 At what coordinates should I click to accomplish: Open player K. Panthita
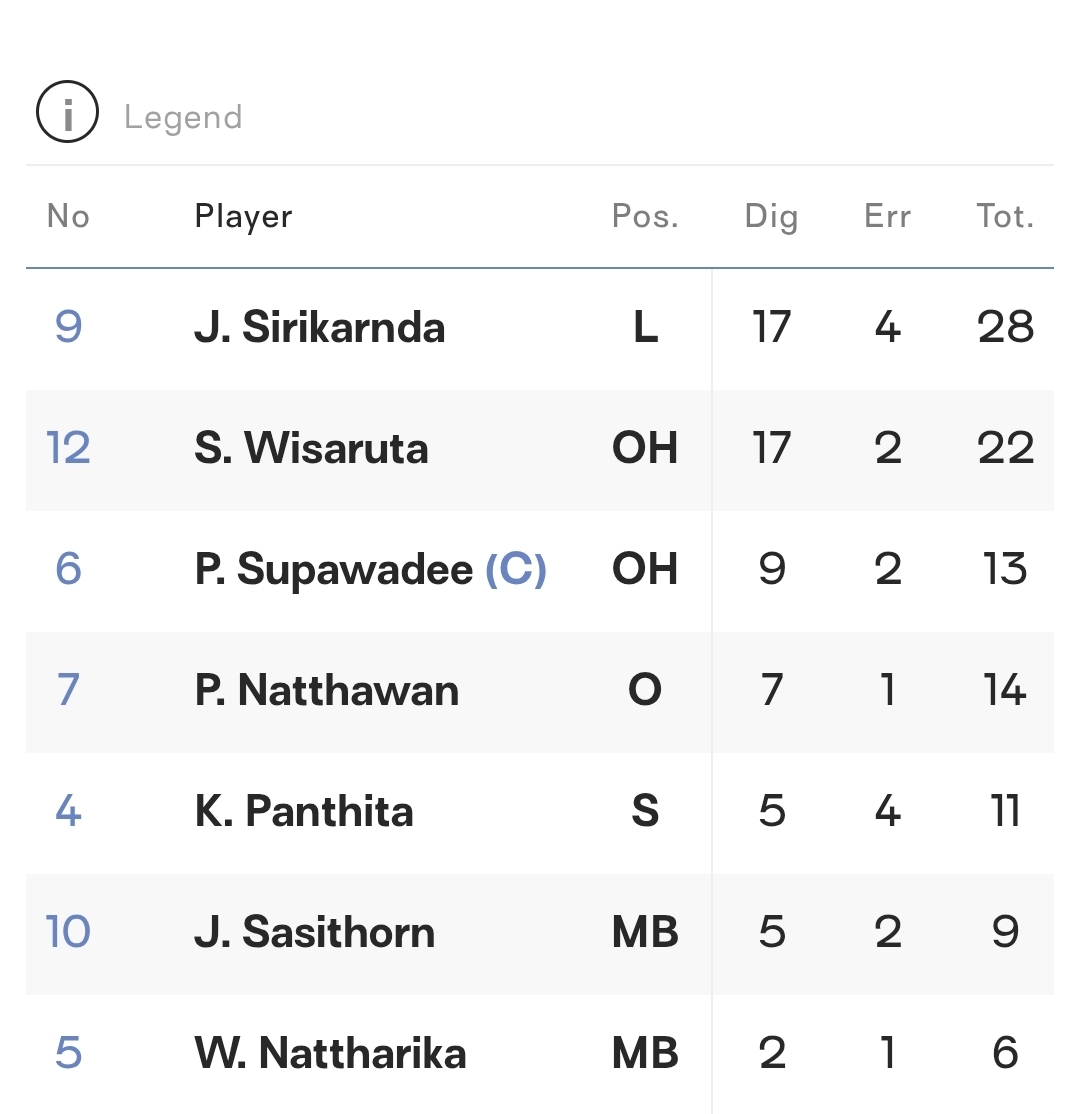coord(304,811)
